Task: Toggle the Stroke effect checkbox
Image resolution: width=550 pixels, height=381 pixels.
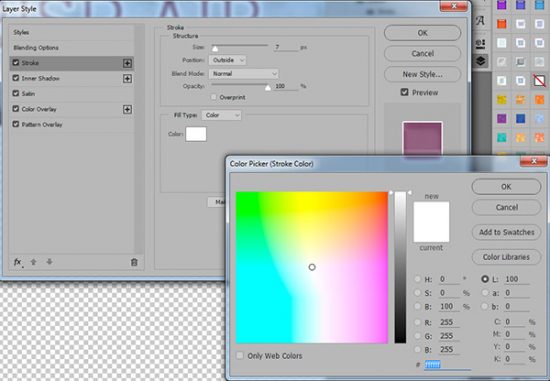Action: pos(16,62)
